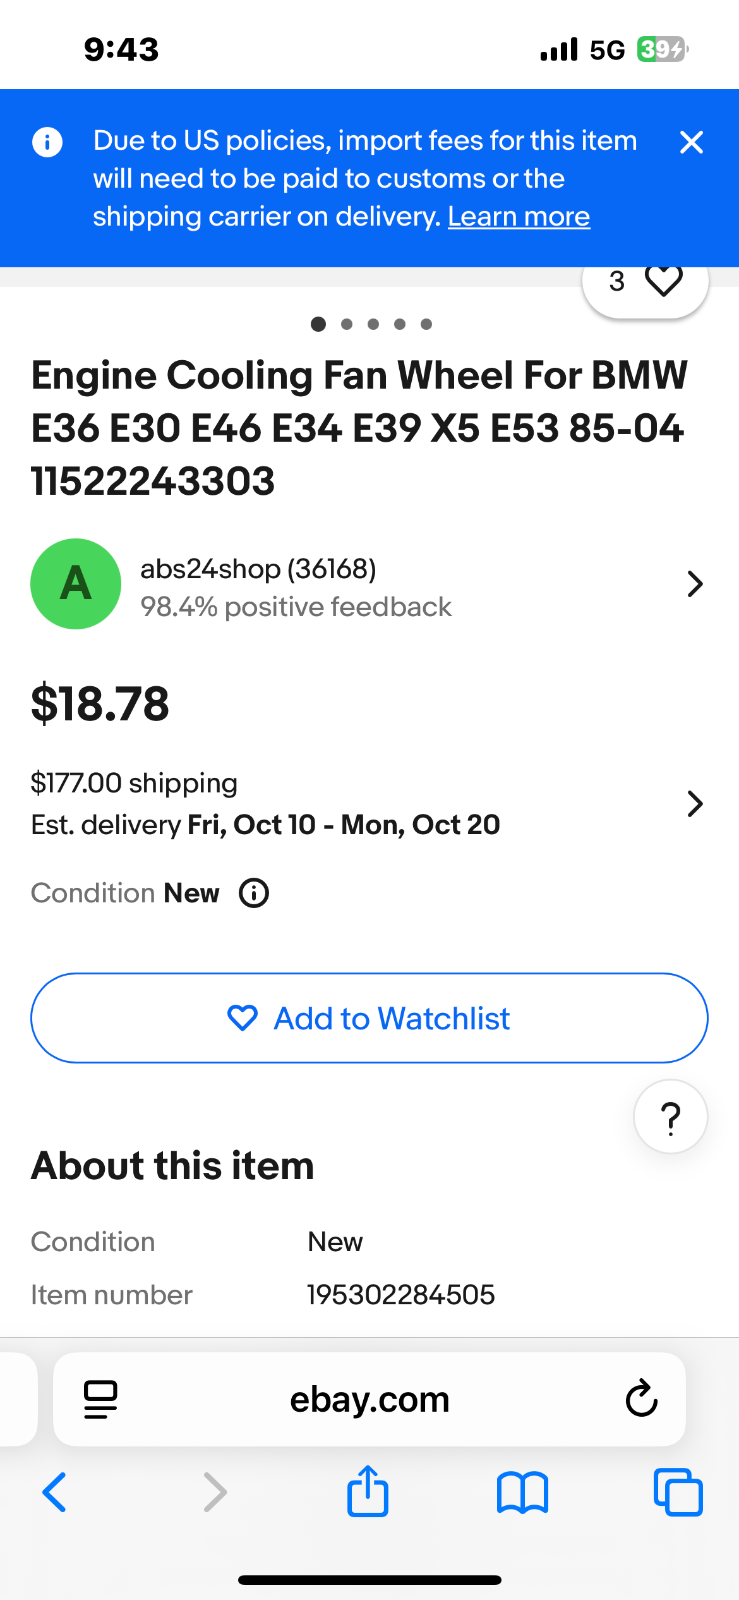Image resolution: width=739 pixels, height=1600 pixels.
Task: Open the Safari share sheet
Action: (x=367, y=1491)
